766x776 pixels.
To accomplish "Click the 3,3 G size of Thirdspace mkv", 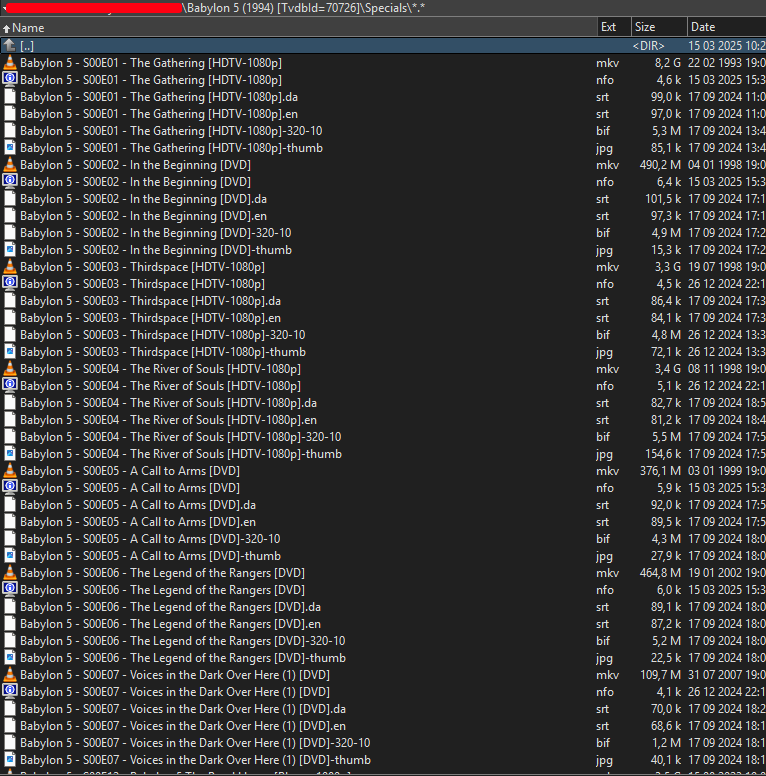I will tap(668, 267).
